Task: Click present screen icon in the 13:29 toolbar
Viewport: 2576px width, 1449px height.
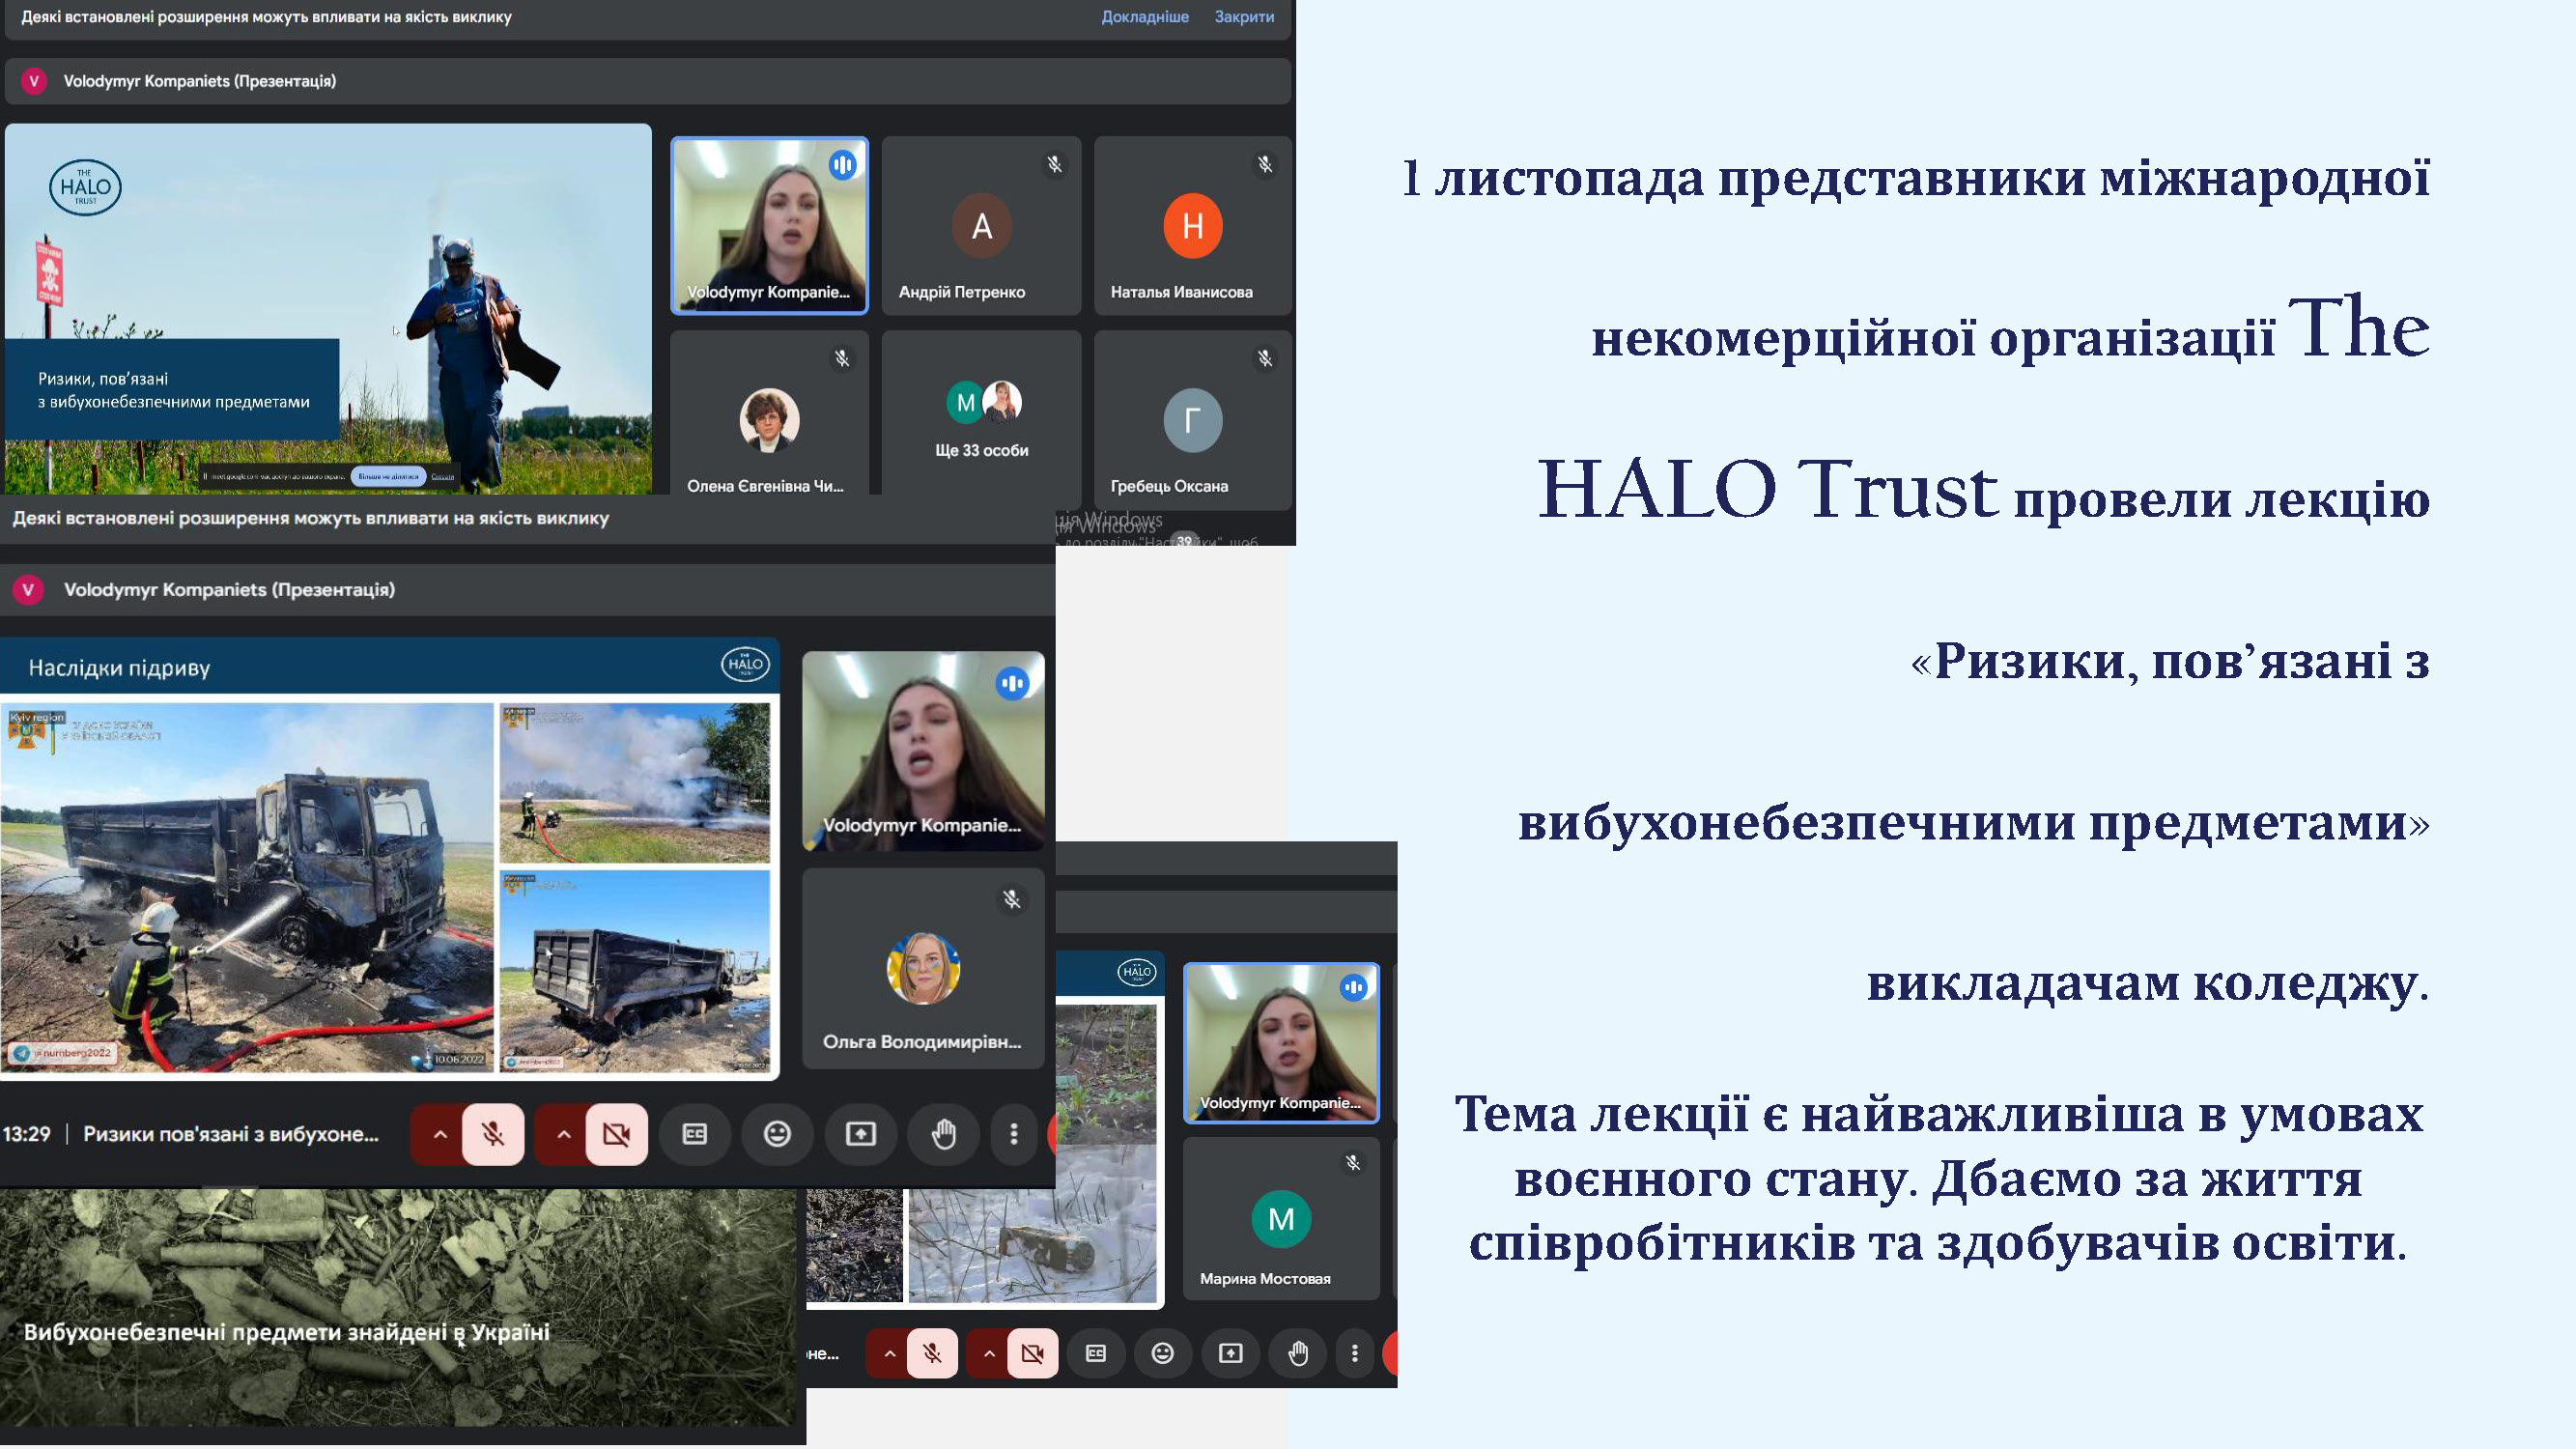Action: [x=860, y=1134]
